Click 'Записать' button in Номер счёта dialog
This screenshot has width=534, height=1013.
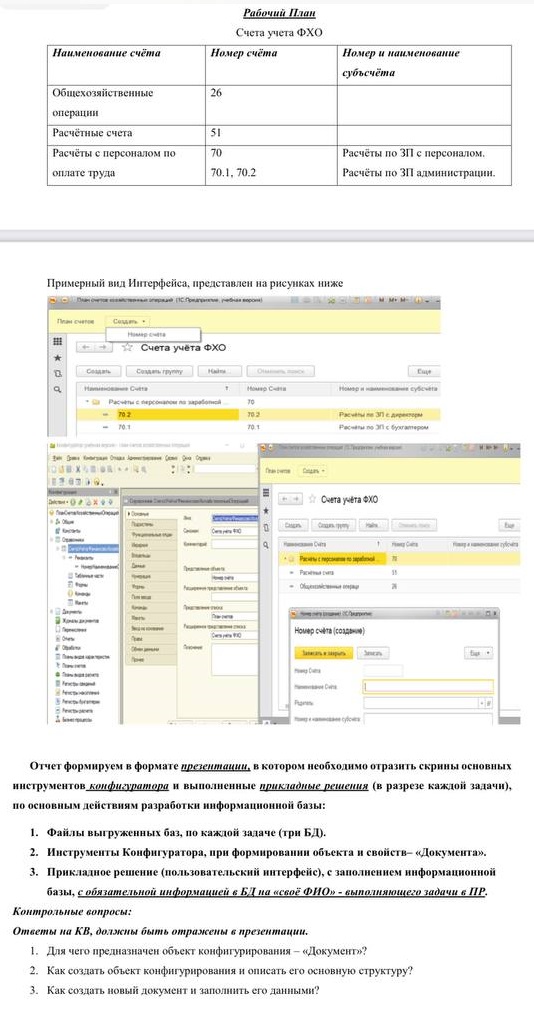point(373,653)
